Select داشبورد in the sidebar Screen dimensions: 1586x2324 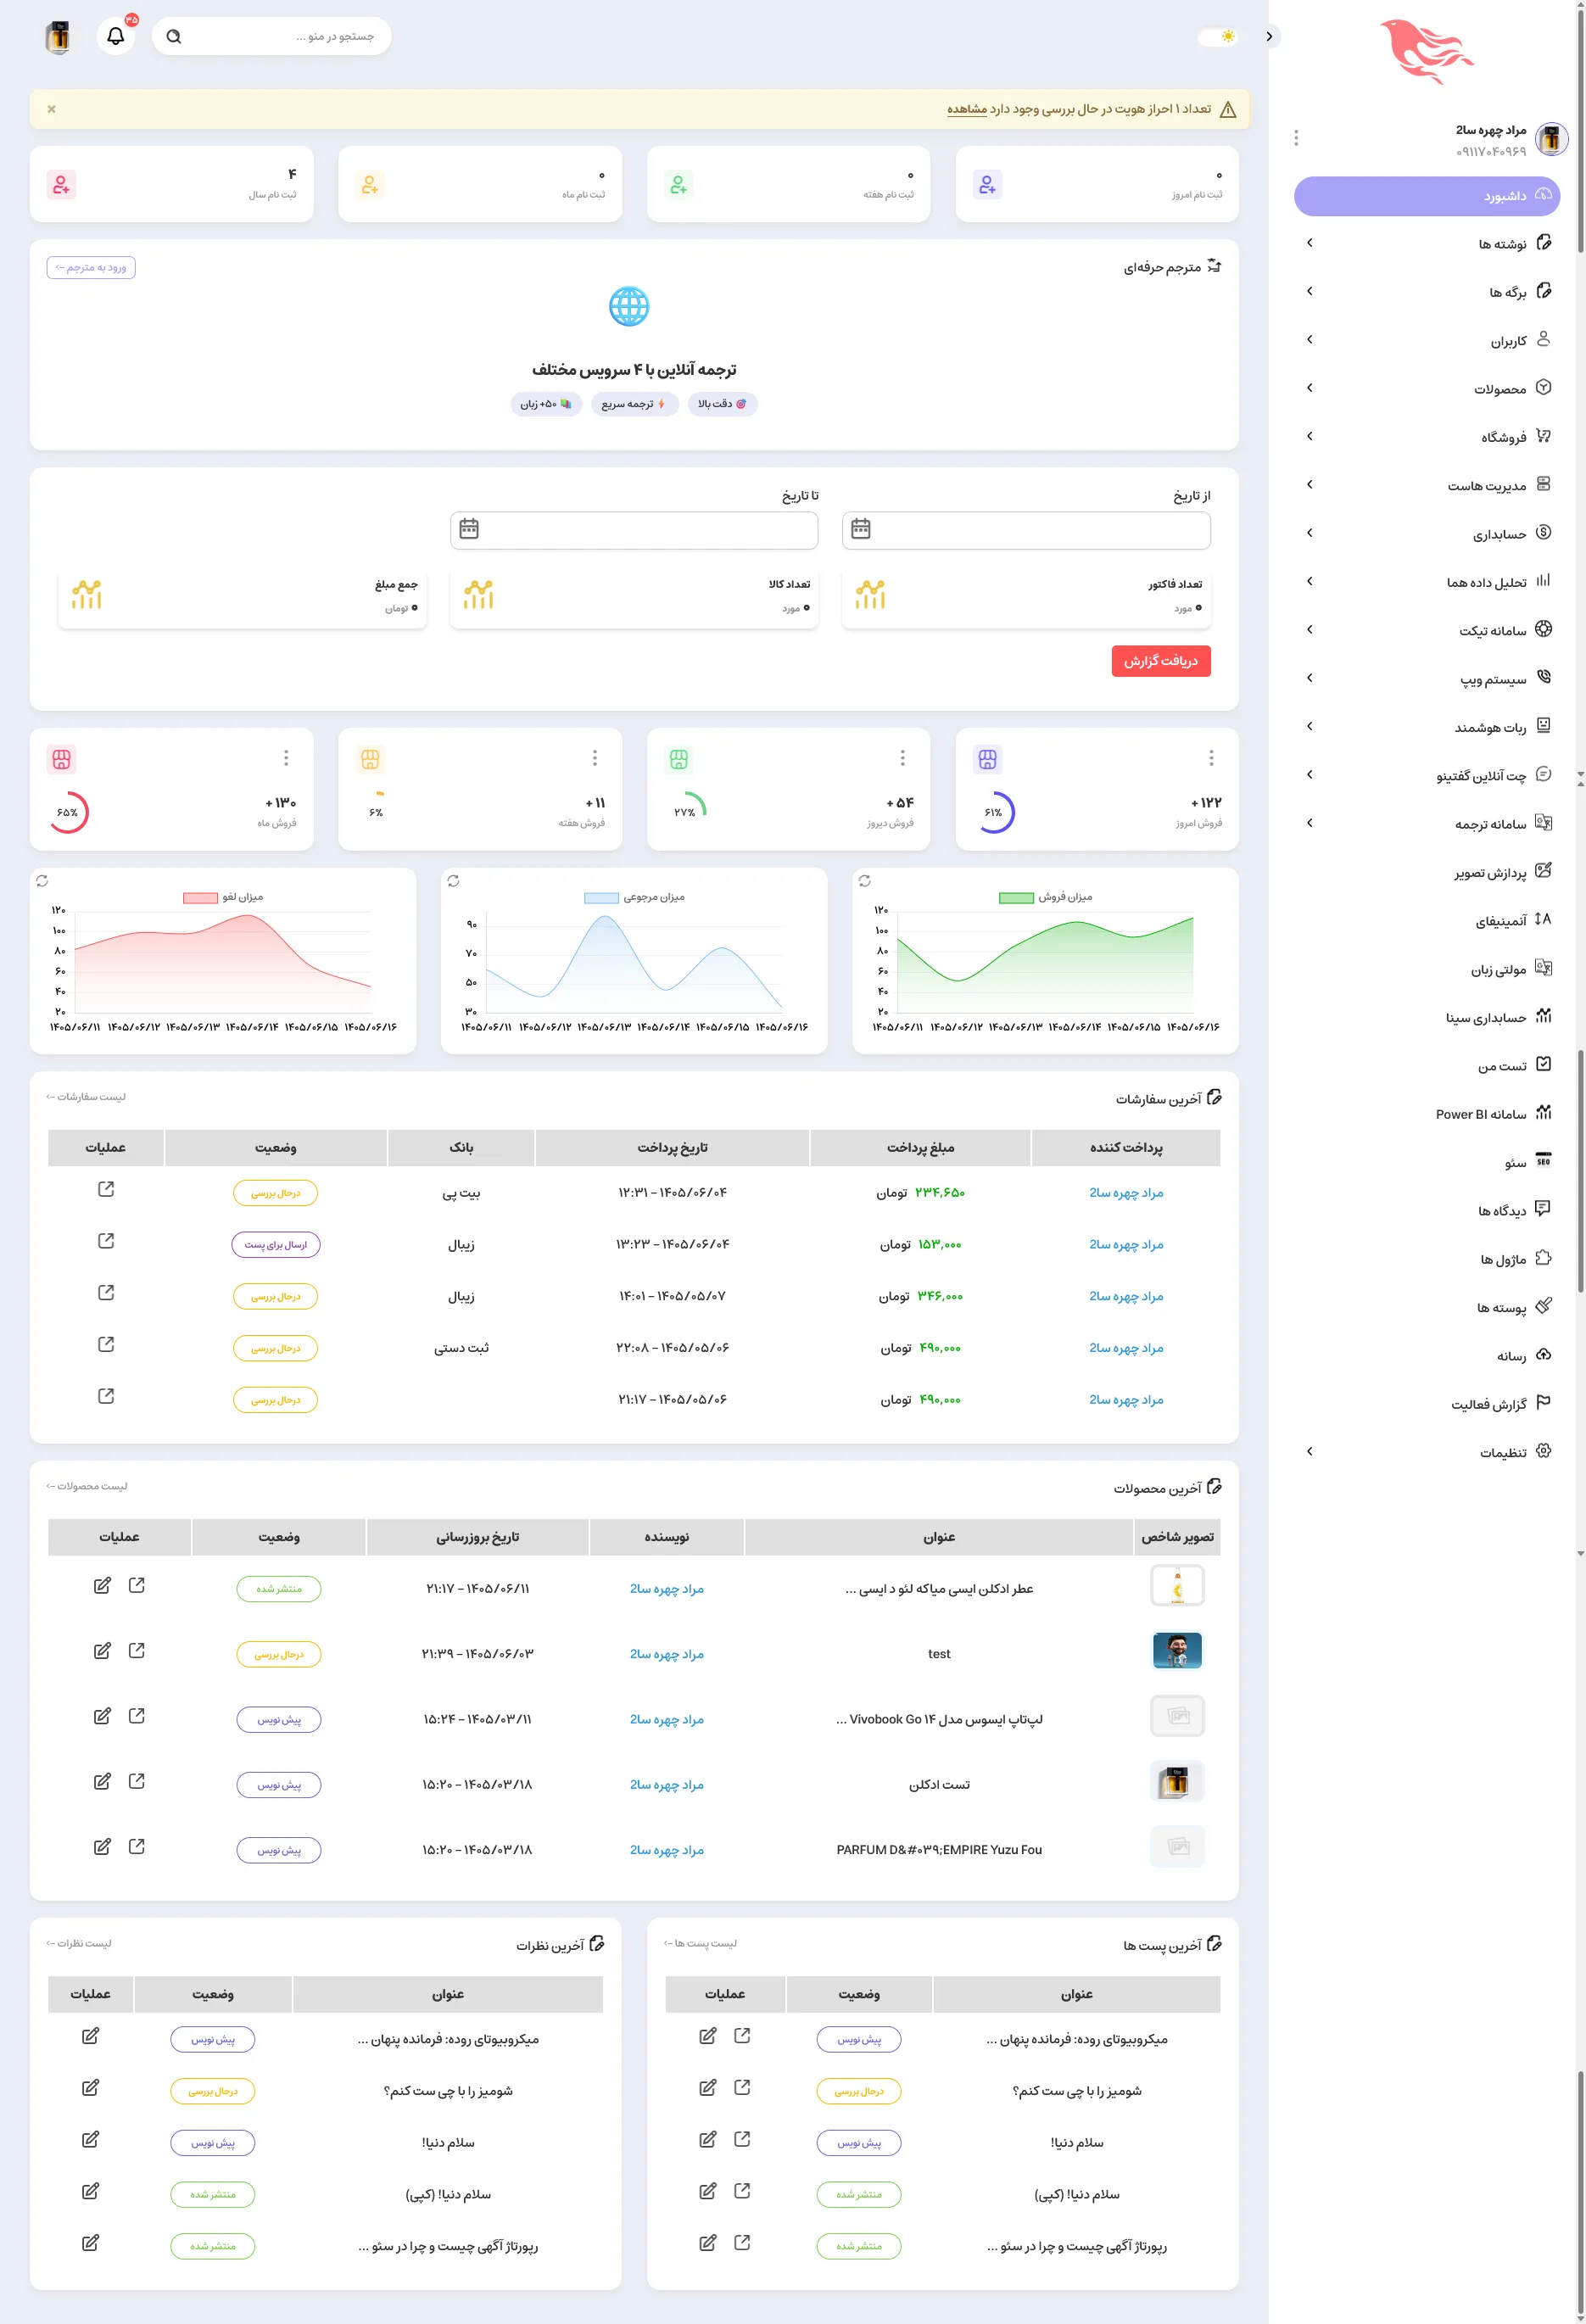point(1427,196)
